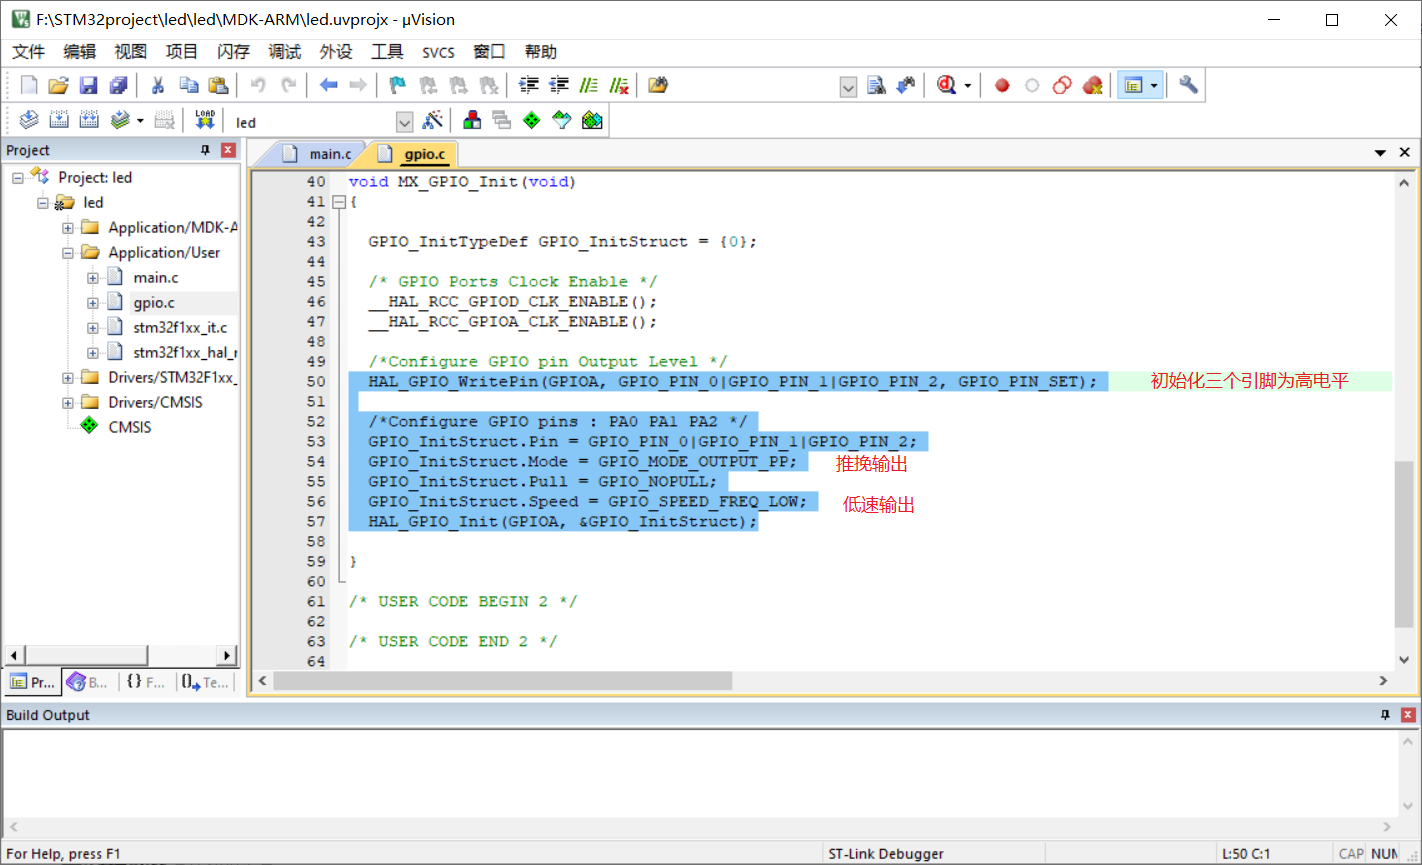Open the debug session dropdown arrow
Viewport: 1422px width, 865px height.
(967, 86)
